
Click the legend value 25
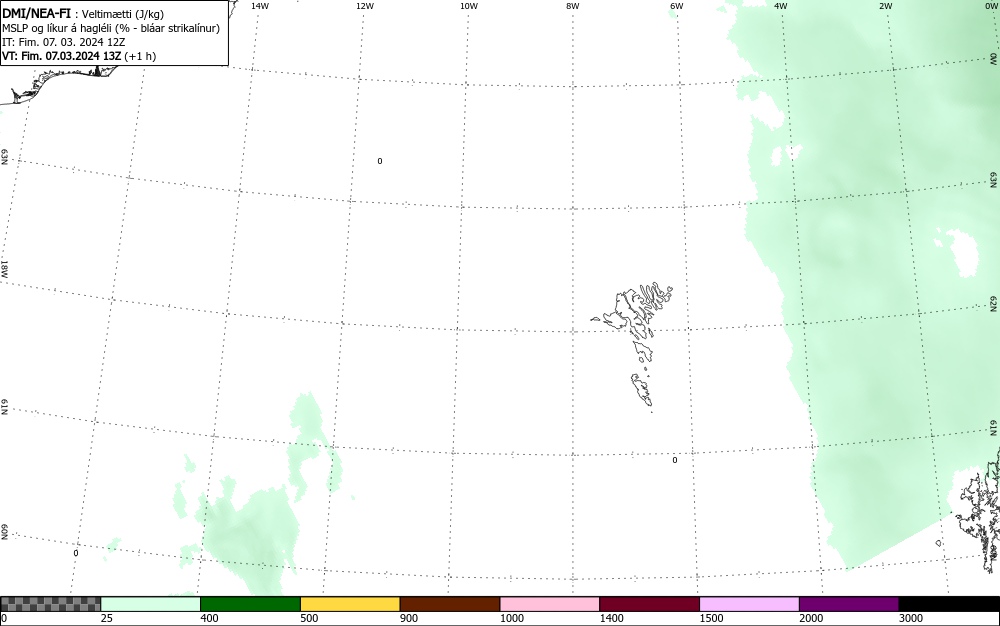pyautogui.click(x=107, y=618)
